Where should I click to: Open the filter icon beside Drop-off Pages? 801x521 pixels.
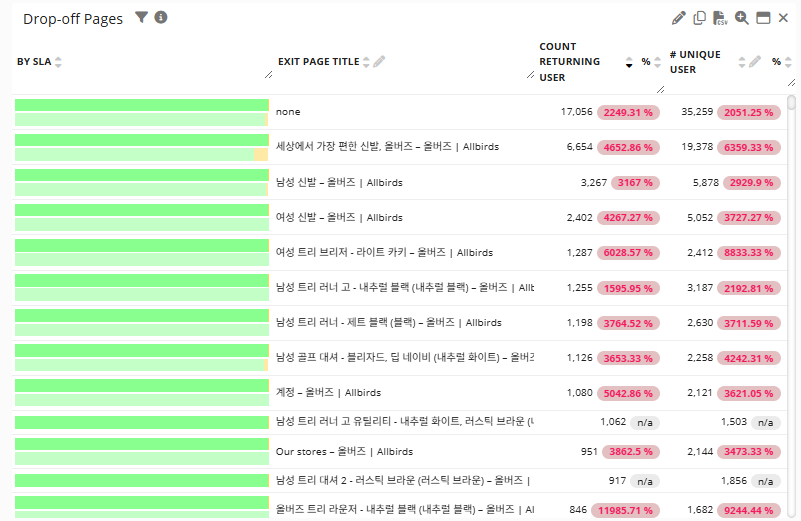pos(141,18)
